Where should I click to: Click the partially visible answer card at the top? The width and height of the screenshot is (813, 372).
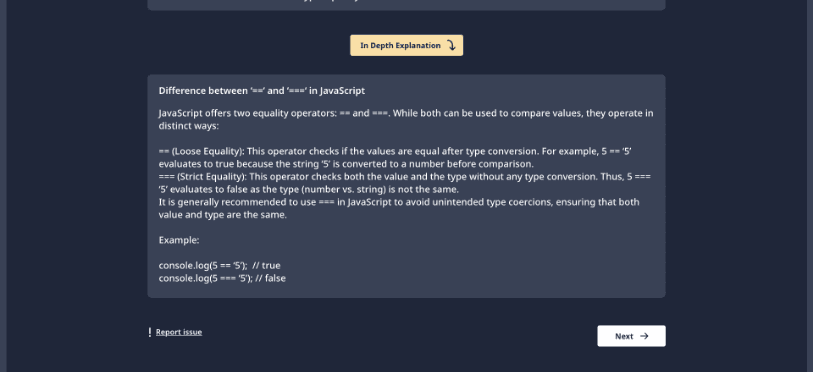406,5
